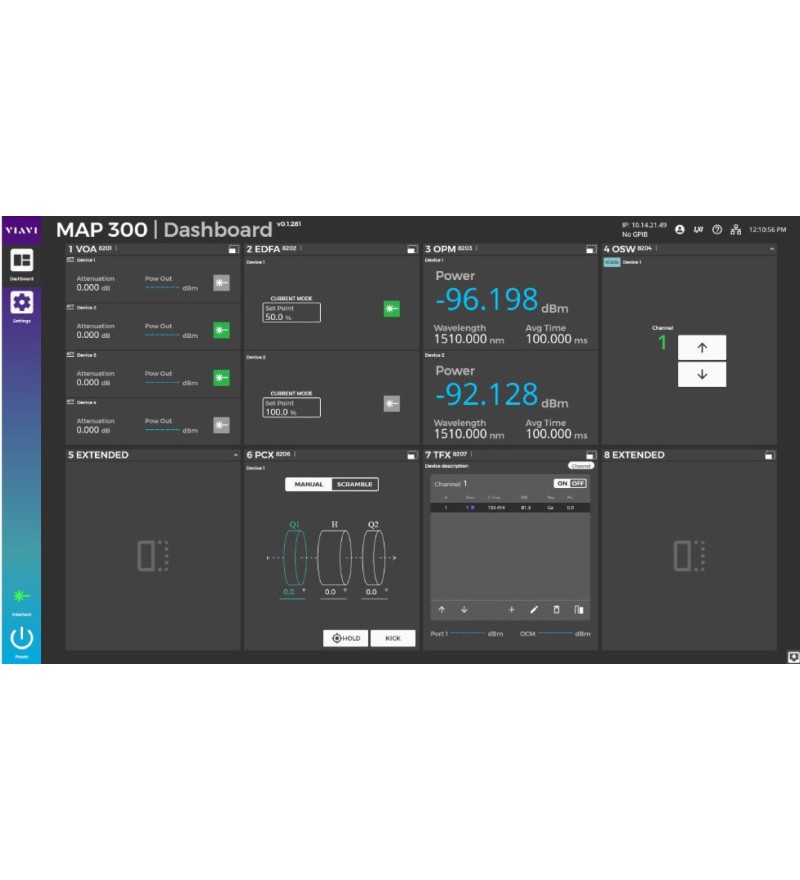Delete TFX channel with trash icon
The image size is (800, 880).
[556, 609]
